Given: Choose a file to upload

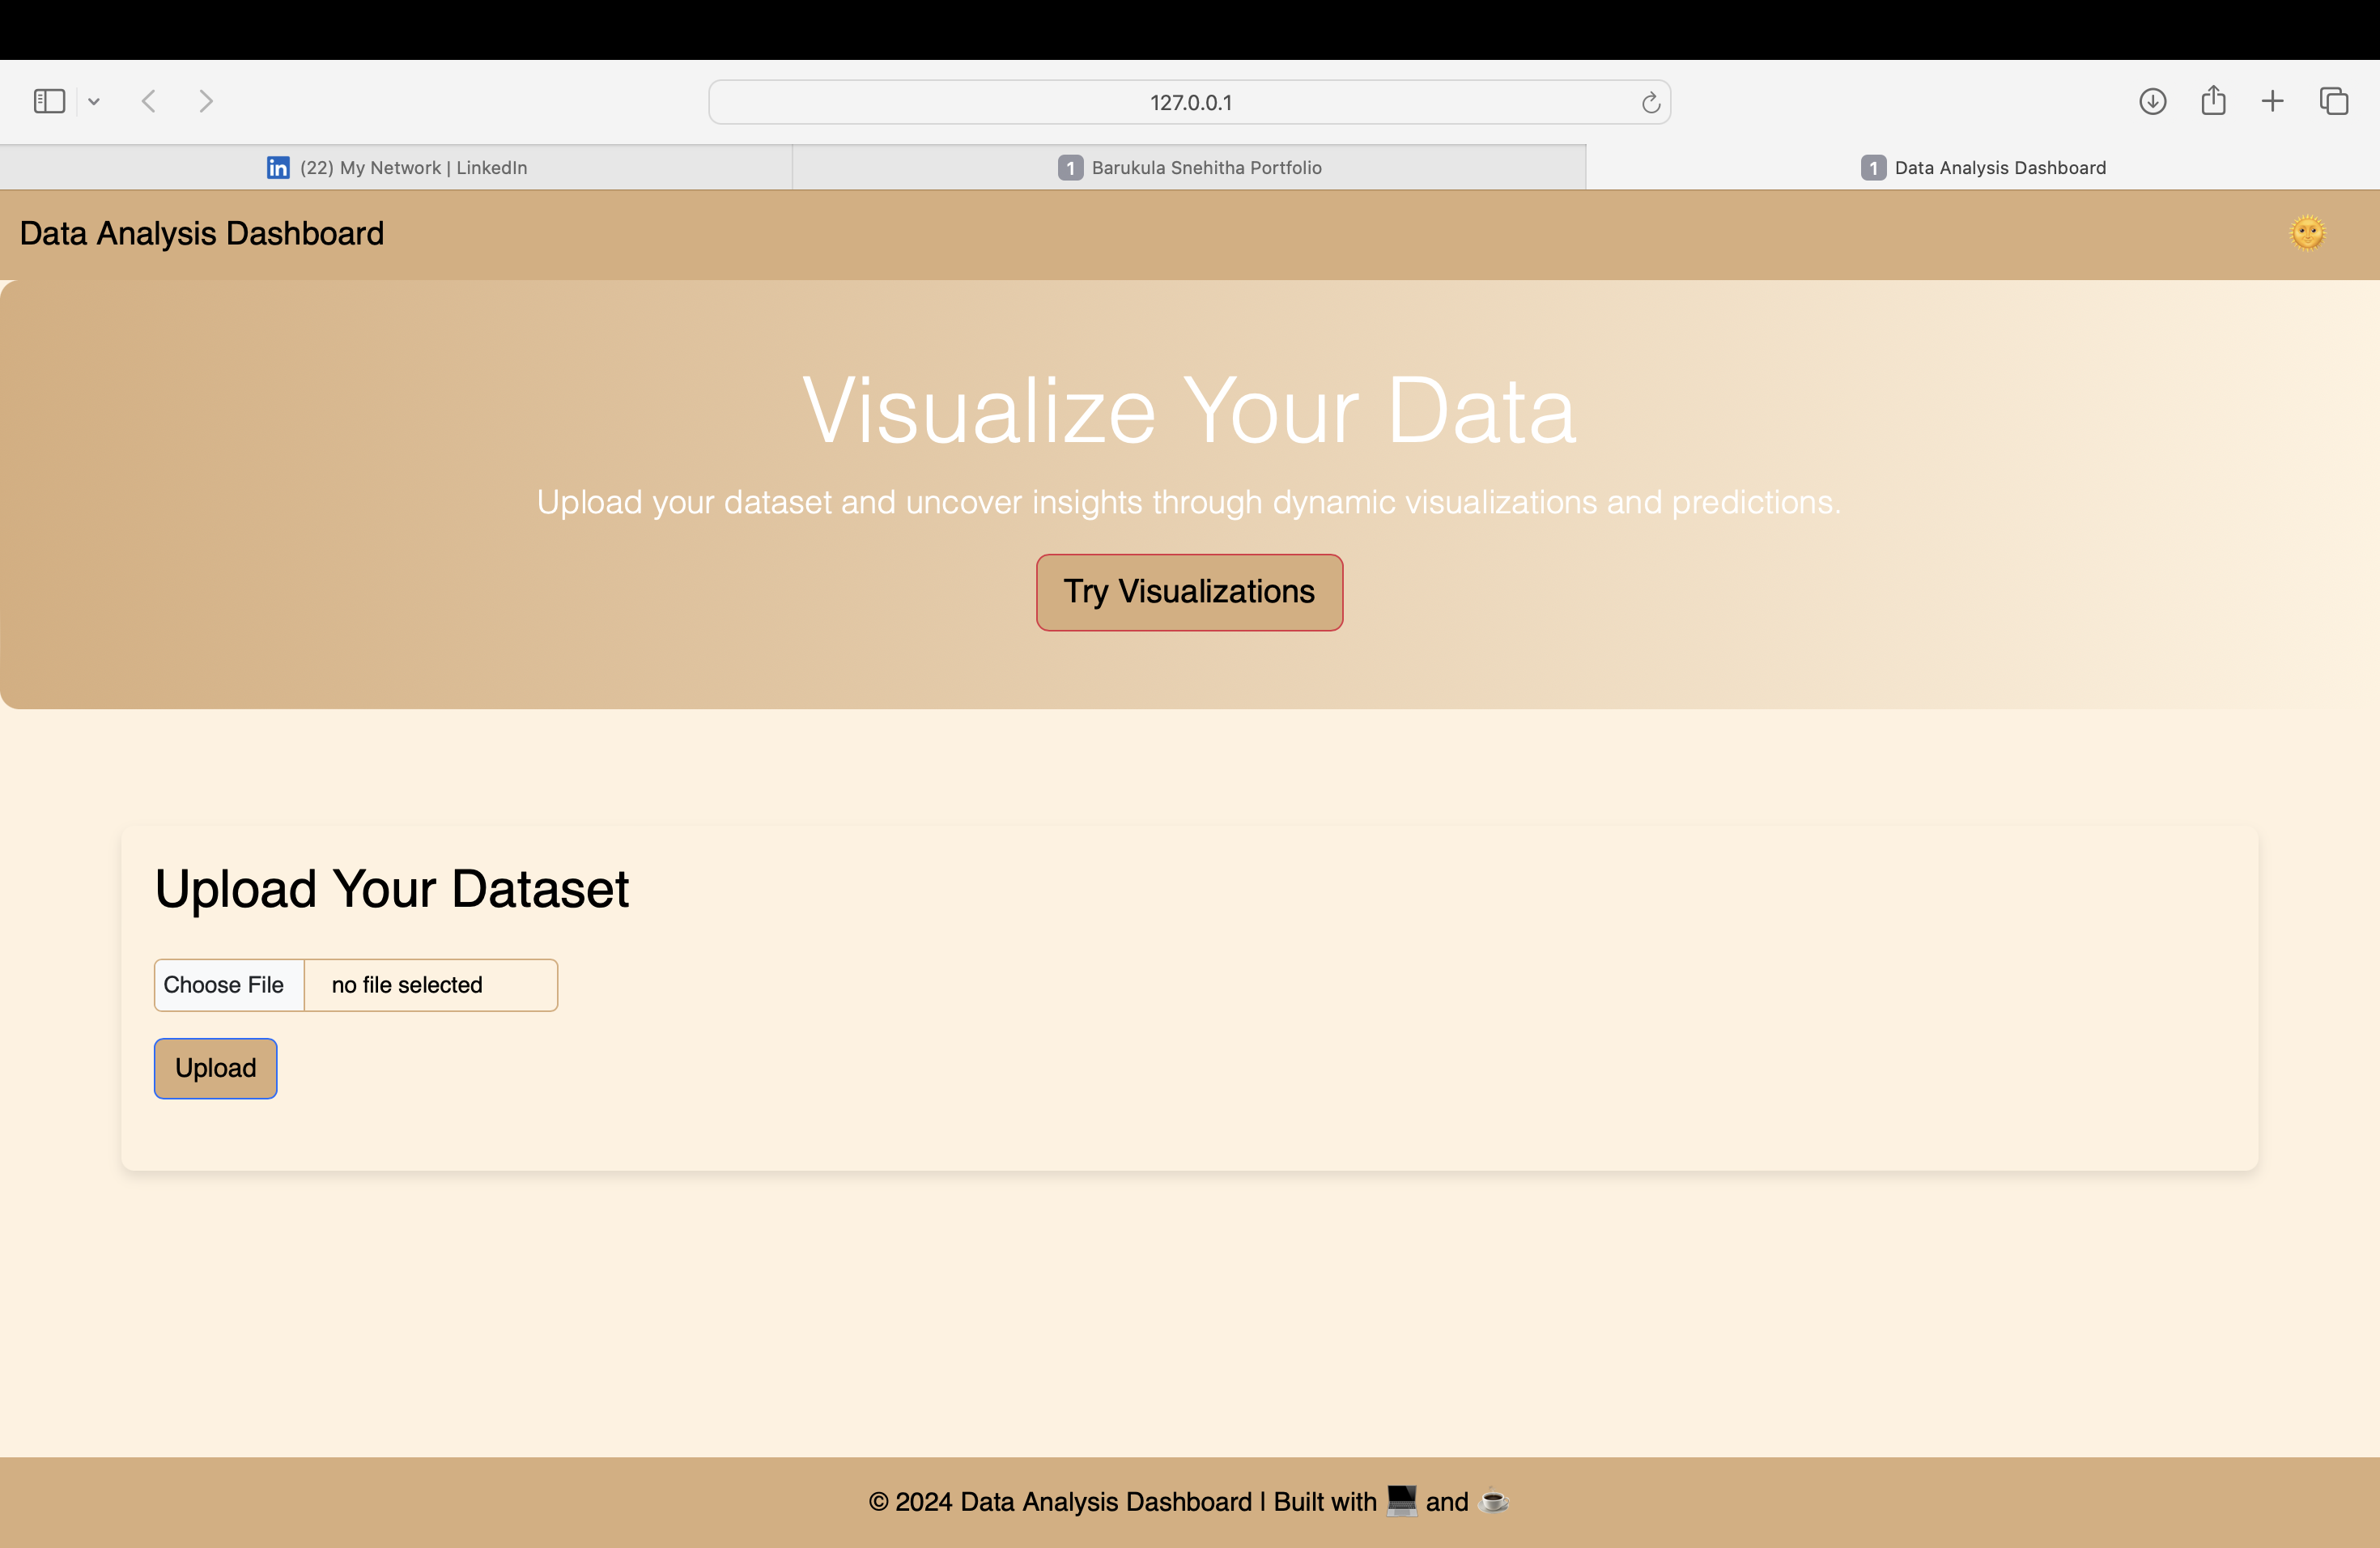Looking at the screenshot, I should point(228,984).
